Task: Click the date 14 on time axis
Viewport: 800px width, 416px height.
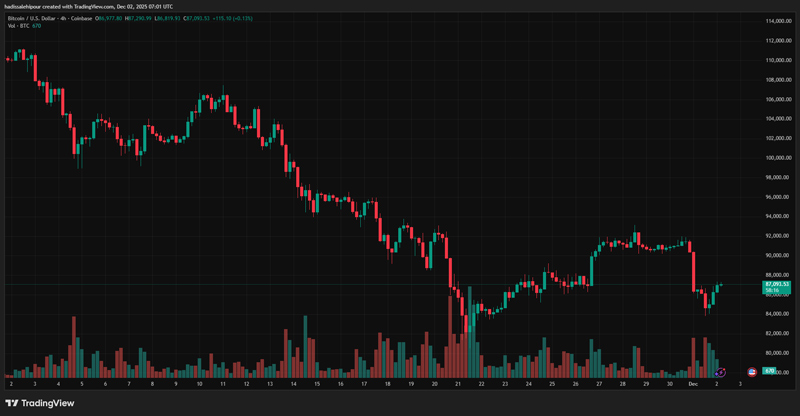Action: point(293,383)
